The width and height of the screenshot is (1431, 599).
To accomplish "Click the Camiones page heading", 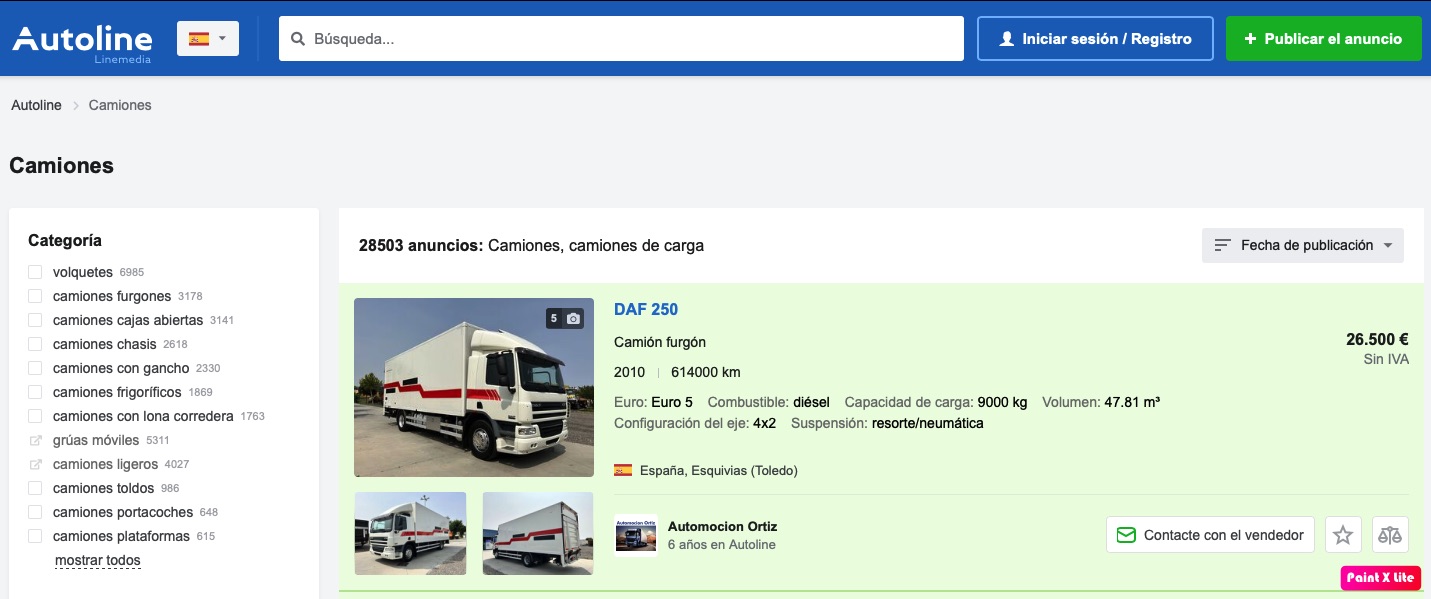I will [62, 165].
